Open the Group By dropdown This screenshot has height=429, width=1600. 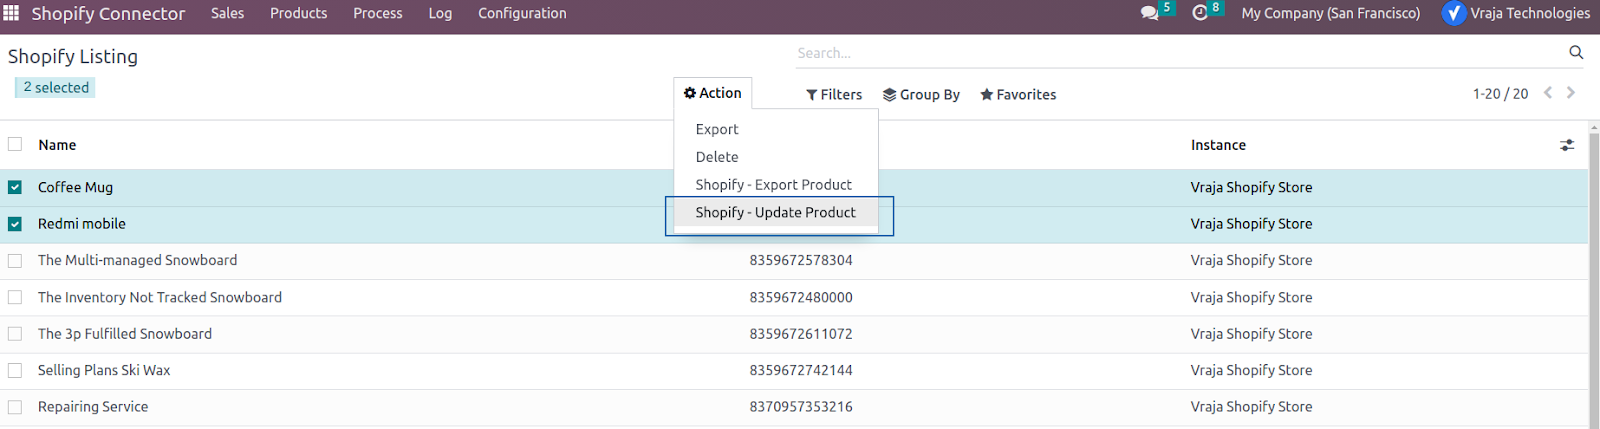point(921,94)
